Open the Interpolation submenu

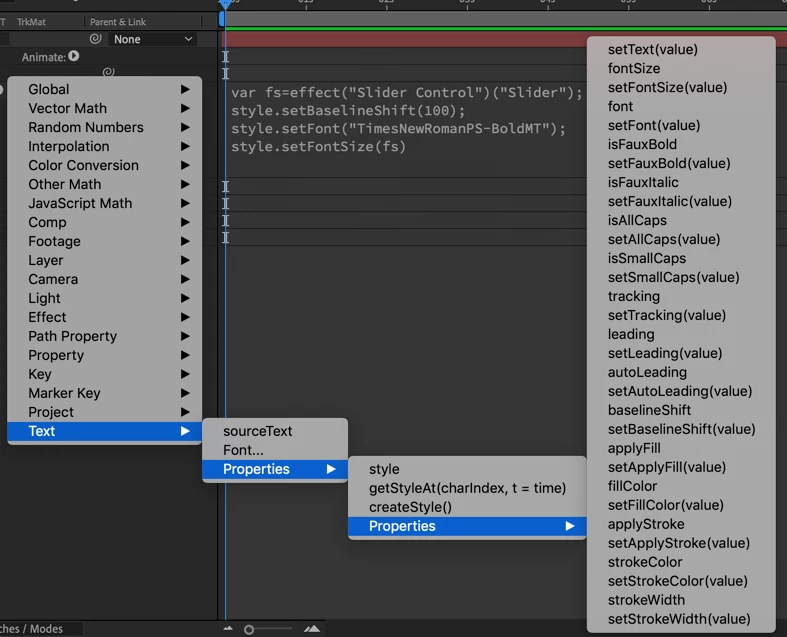click(104, 147)
